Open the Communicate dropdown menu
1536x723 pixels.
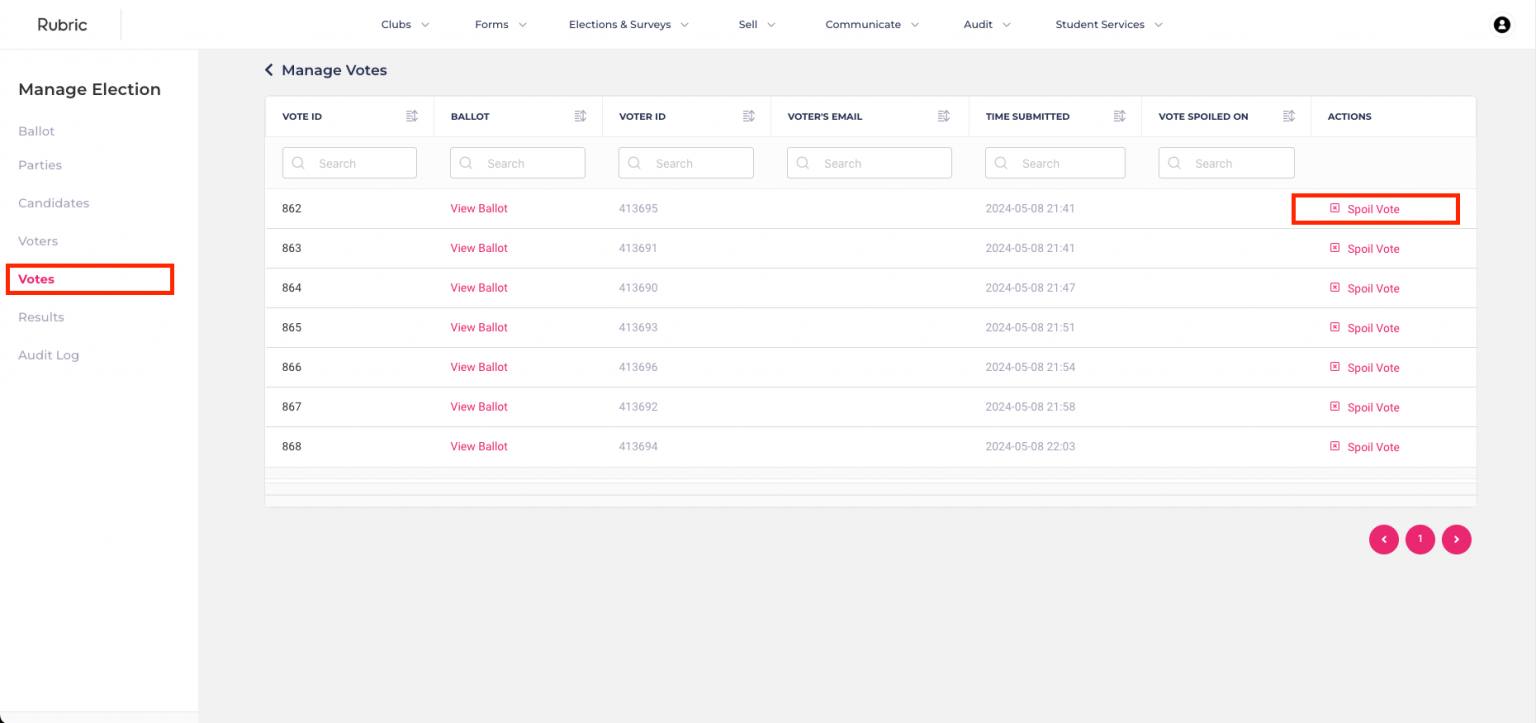coord(872,25)
